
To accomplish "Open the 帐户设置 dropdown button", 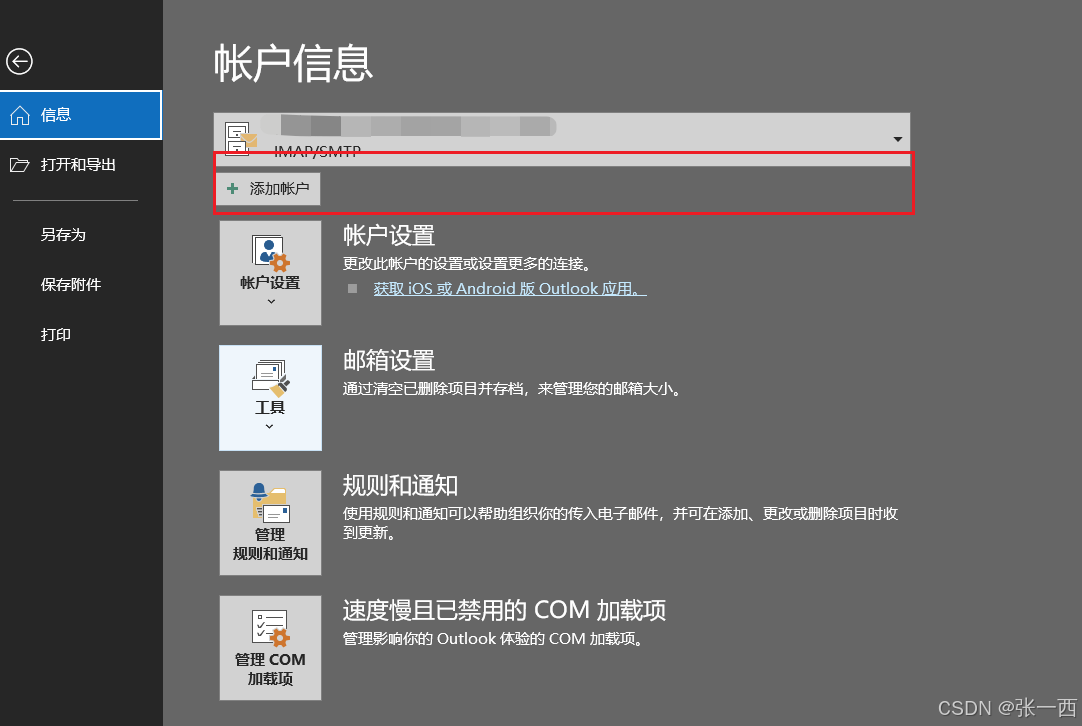I will [270, 273].
